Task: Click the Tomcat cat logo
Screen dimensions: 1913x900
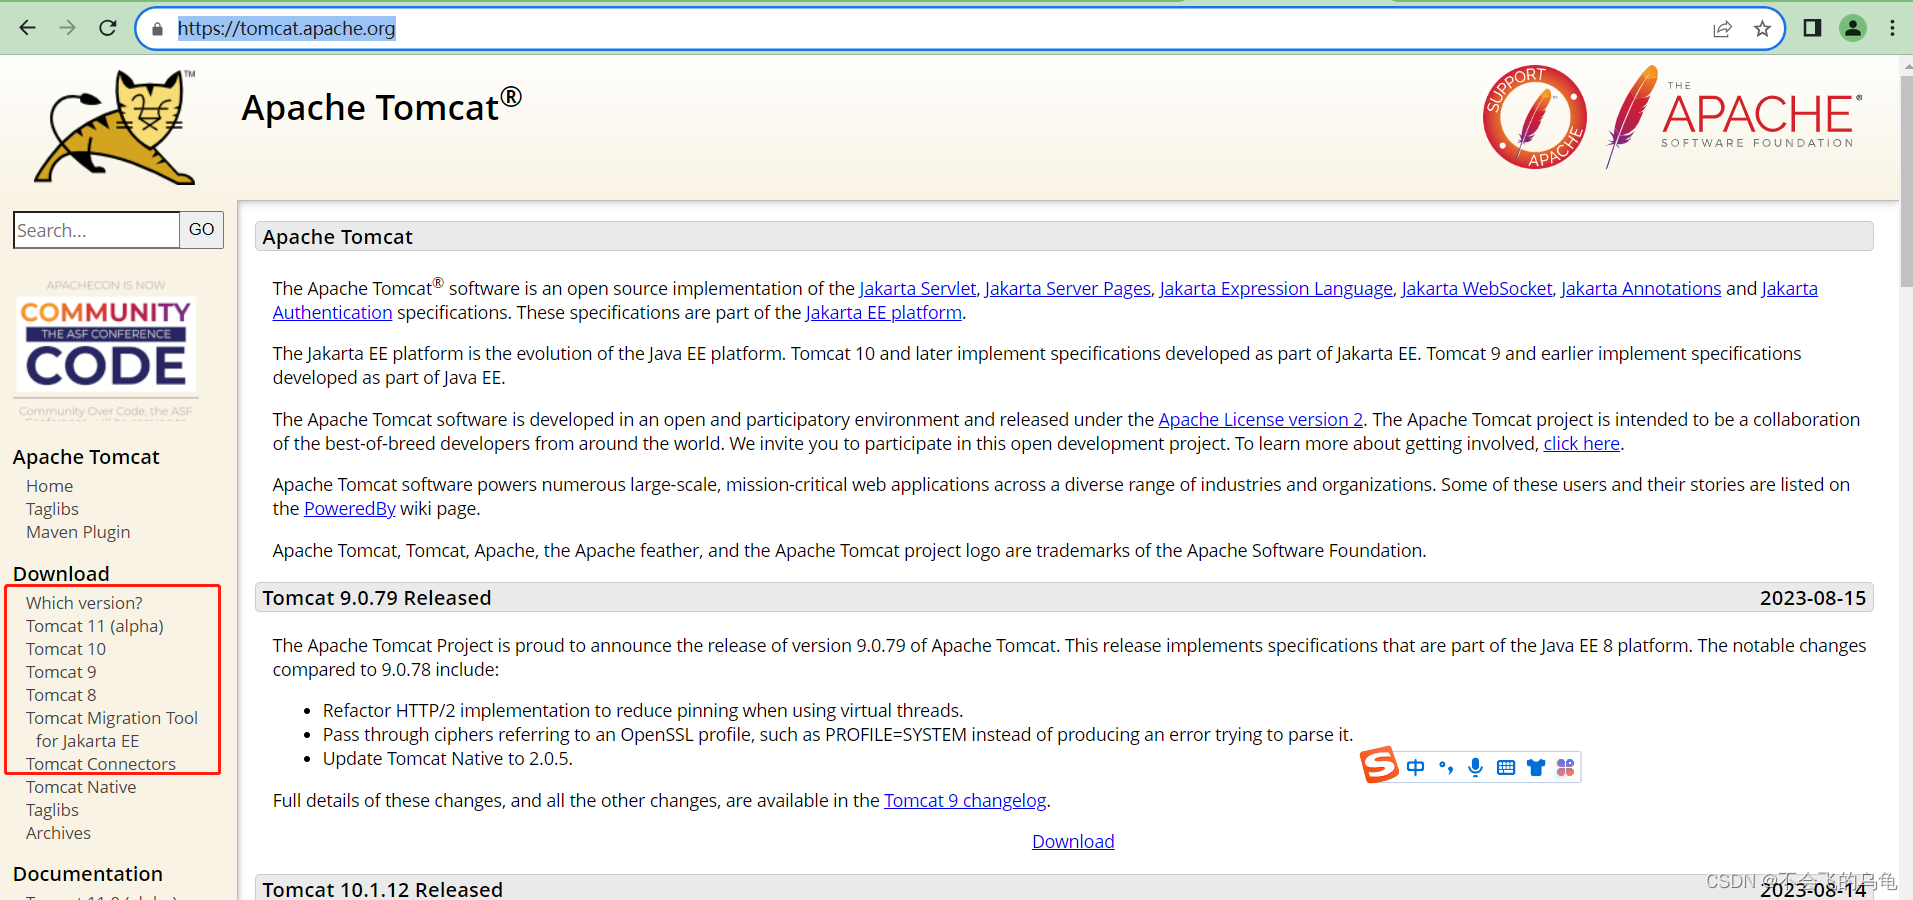Action: pos(116,127)
